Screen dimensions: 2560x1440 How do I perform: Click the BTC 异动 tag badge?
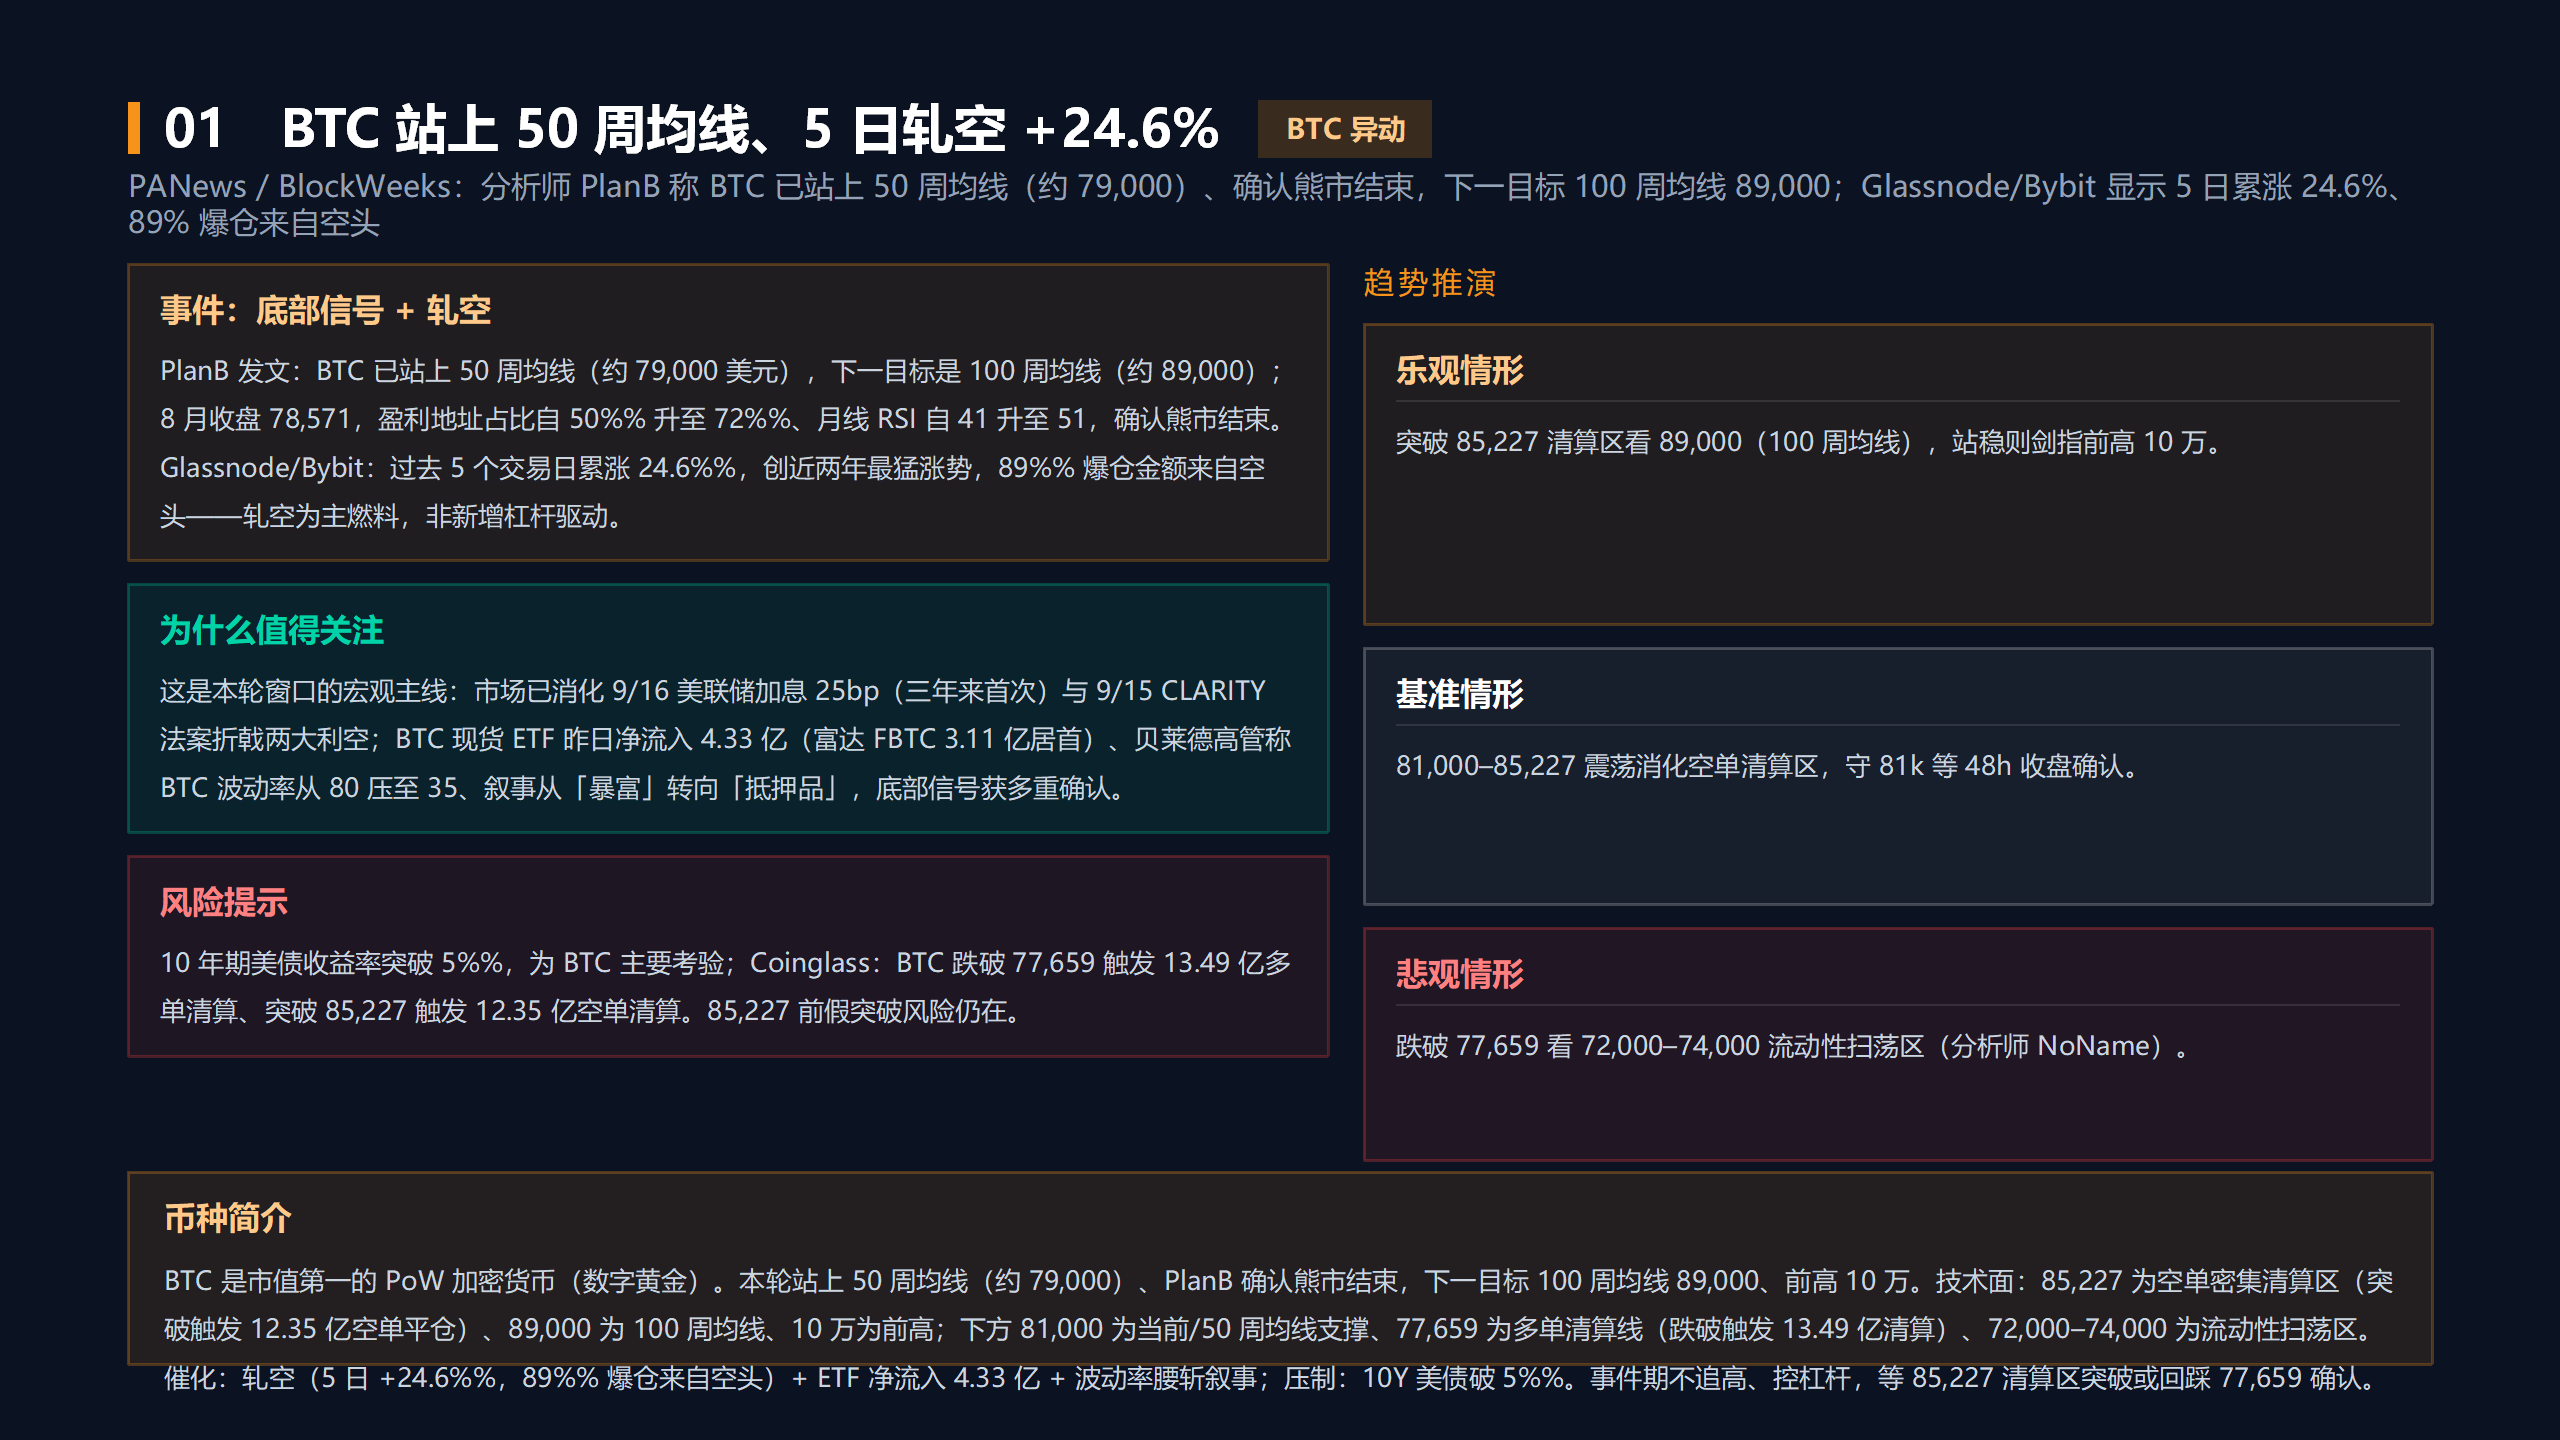click(x=1344, y=129)
